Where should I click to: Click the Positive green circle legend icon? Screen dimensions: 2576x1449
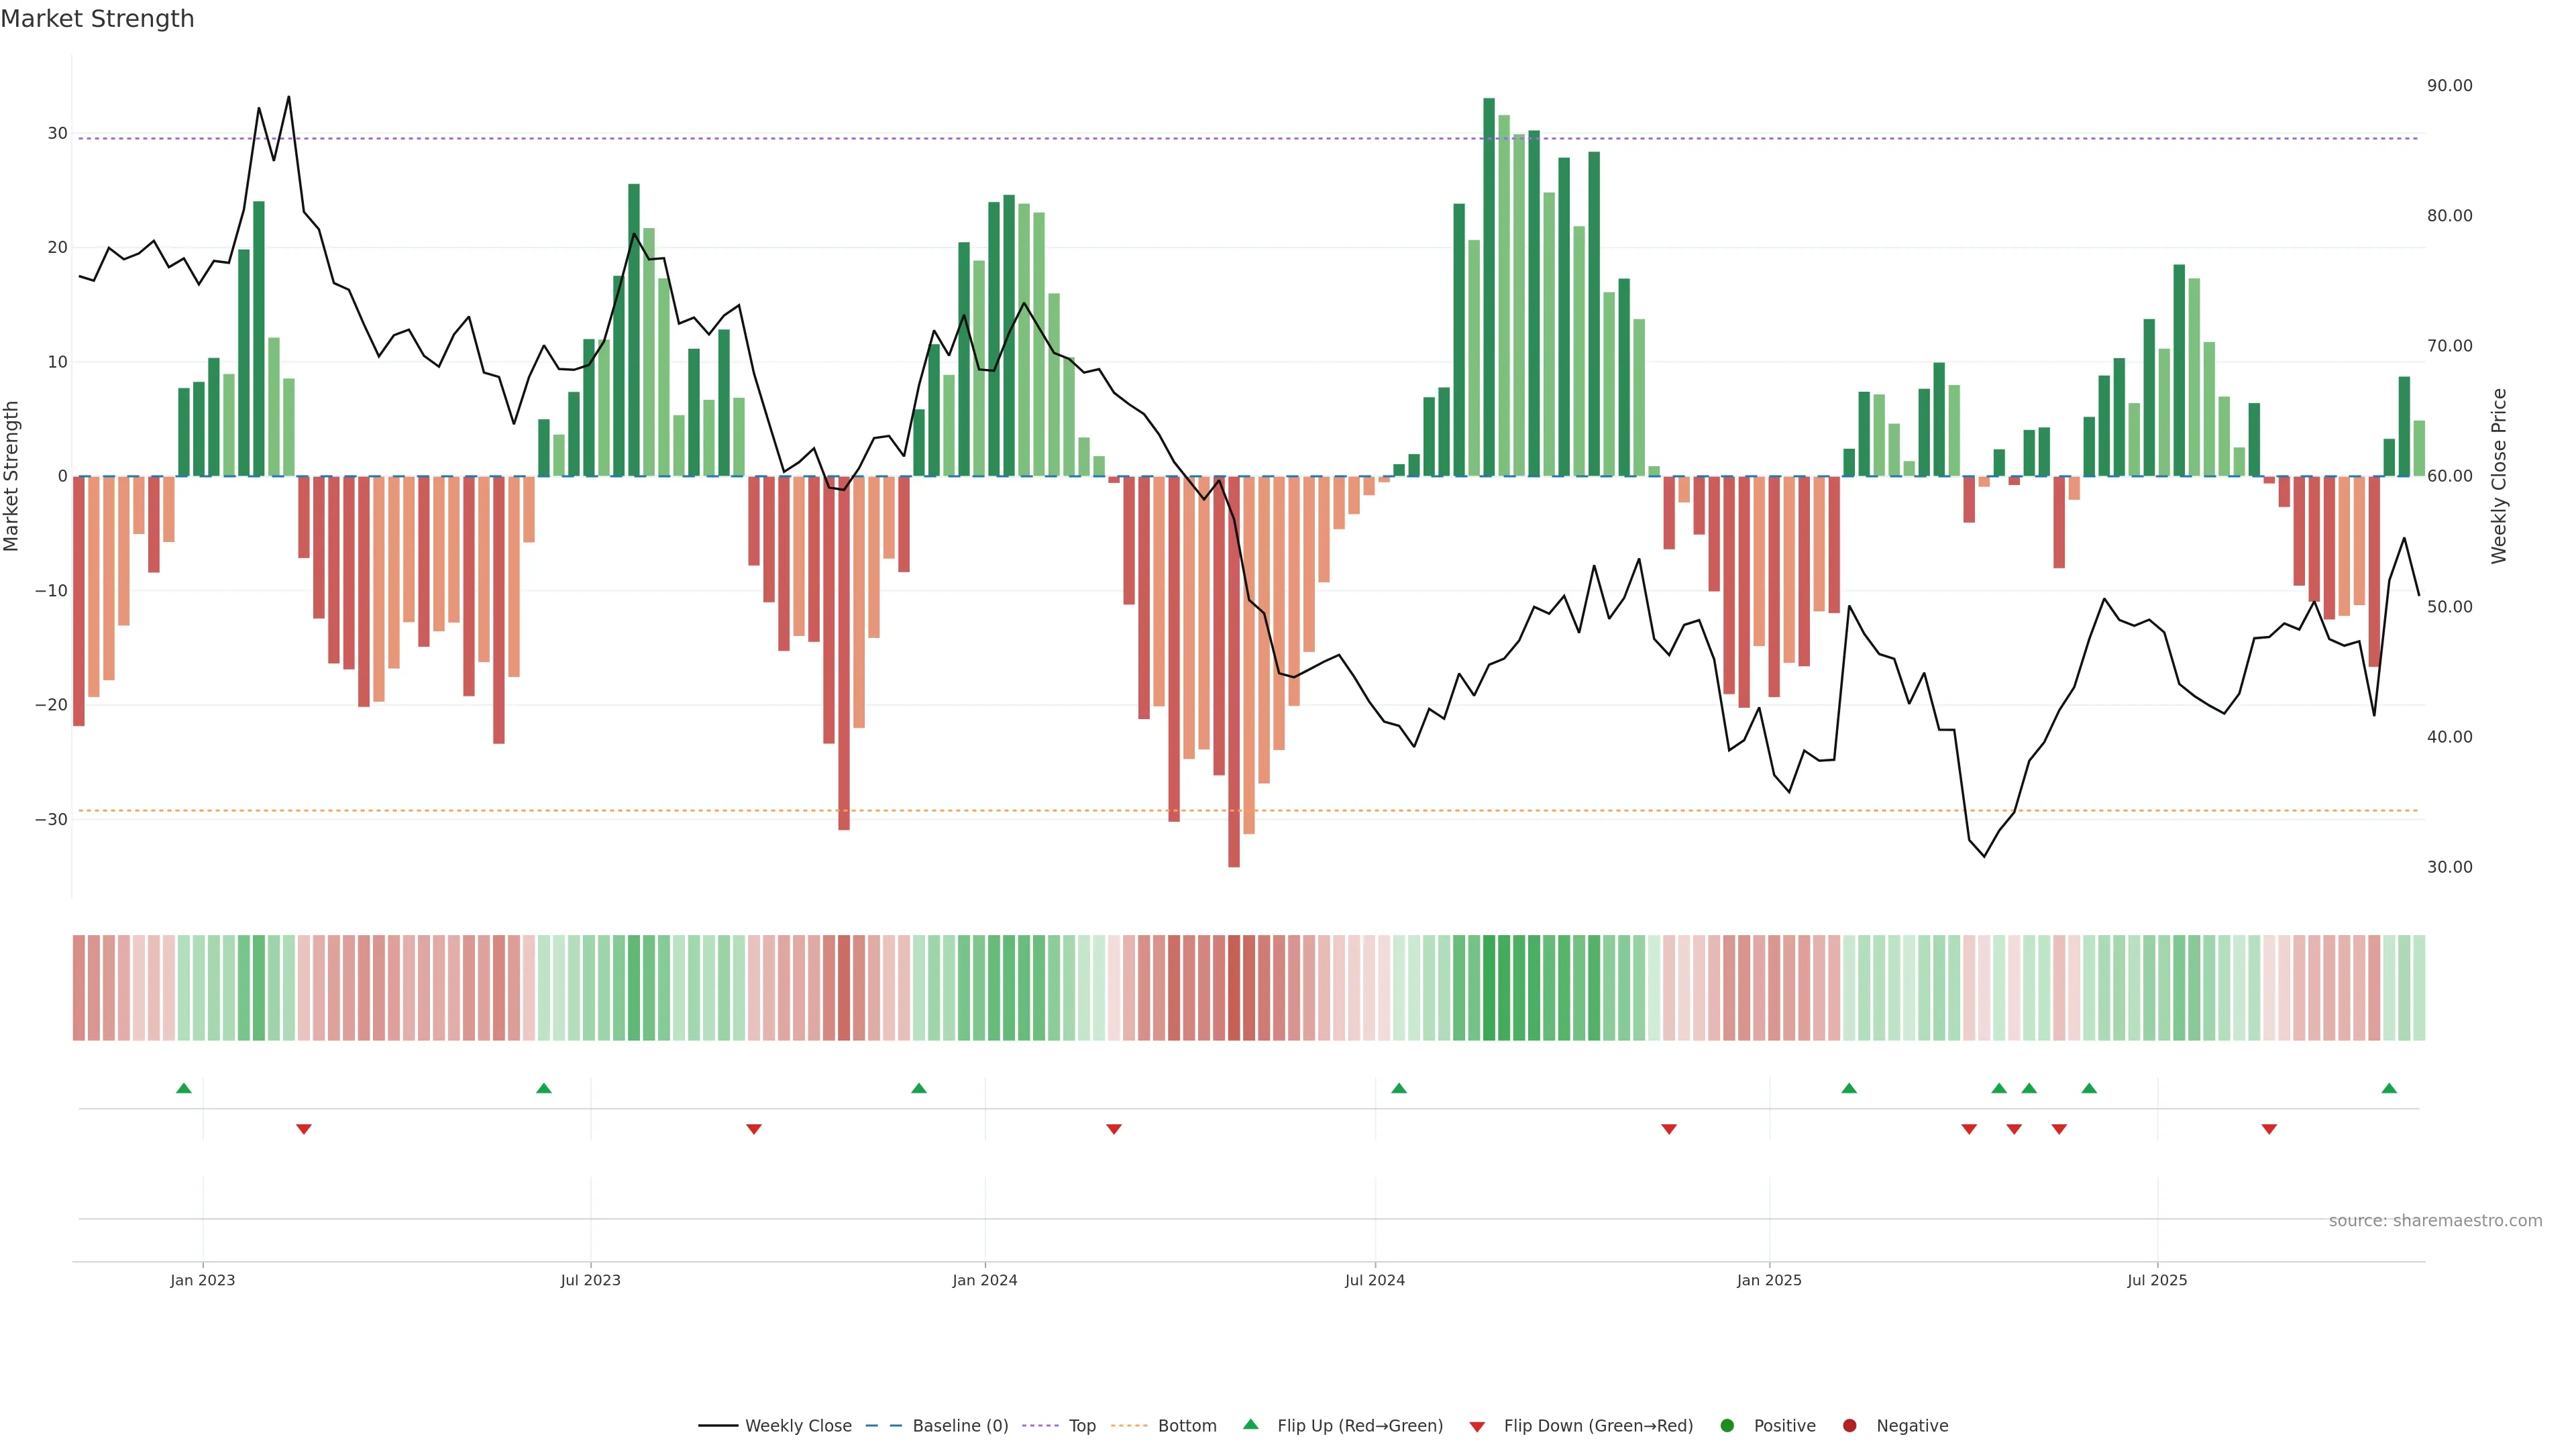(1727, 1426)
